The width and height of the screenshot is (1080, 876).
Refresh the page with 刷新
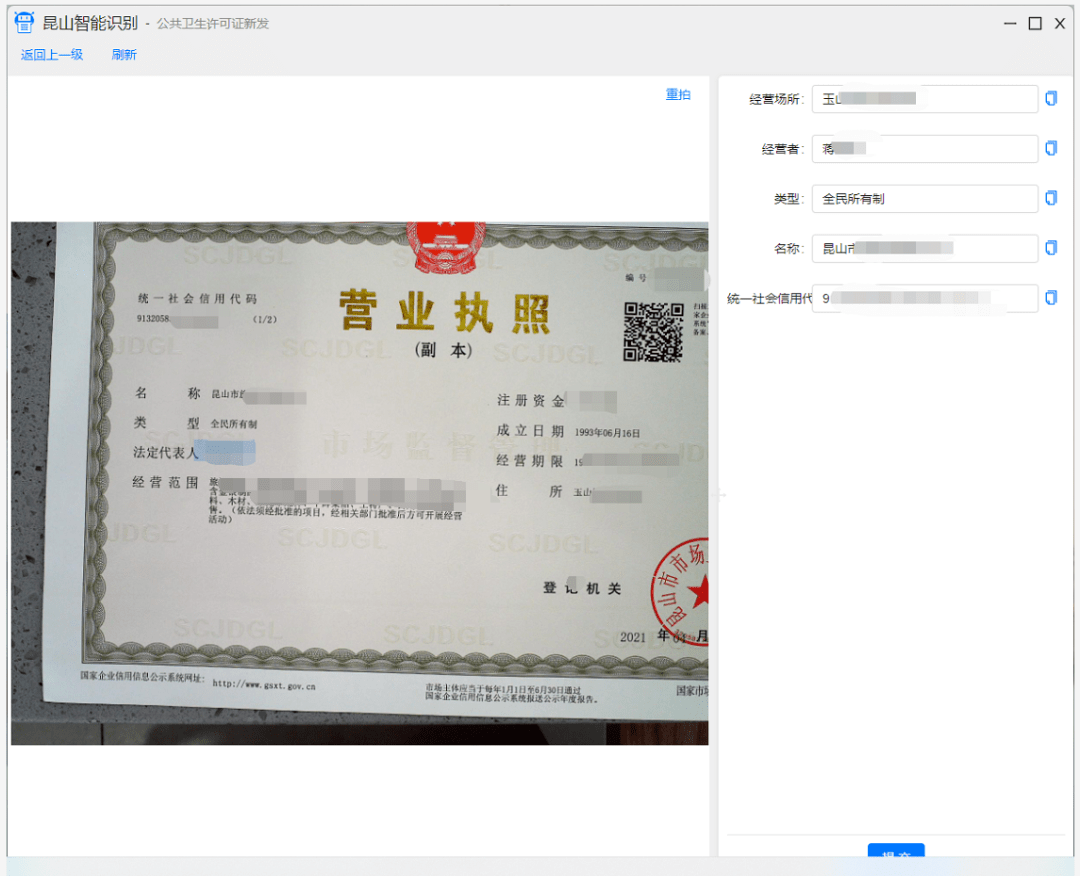click(x=124, y=55)
